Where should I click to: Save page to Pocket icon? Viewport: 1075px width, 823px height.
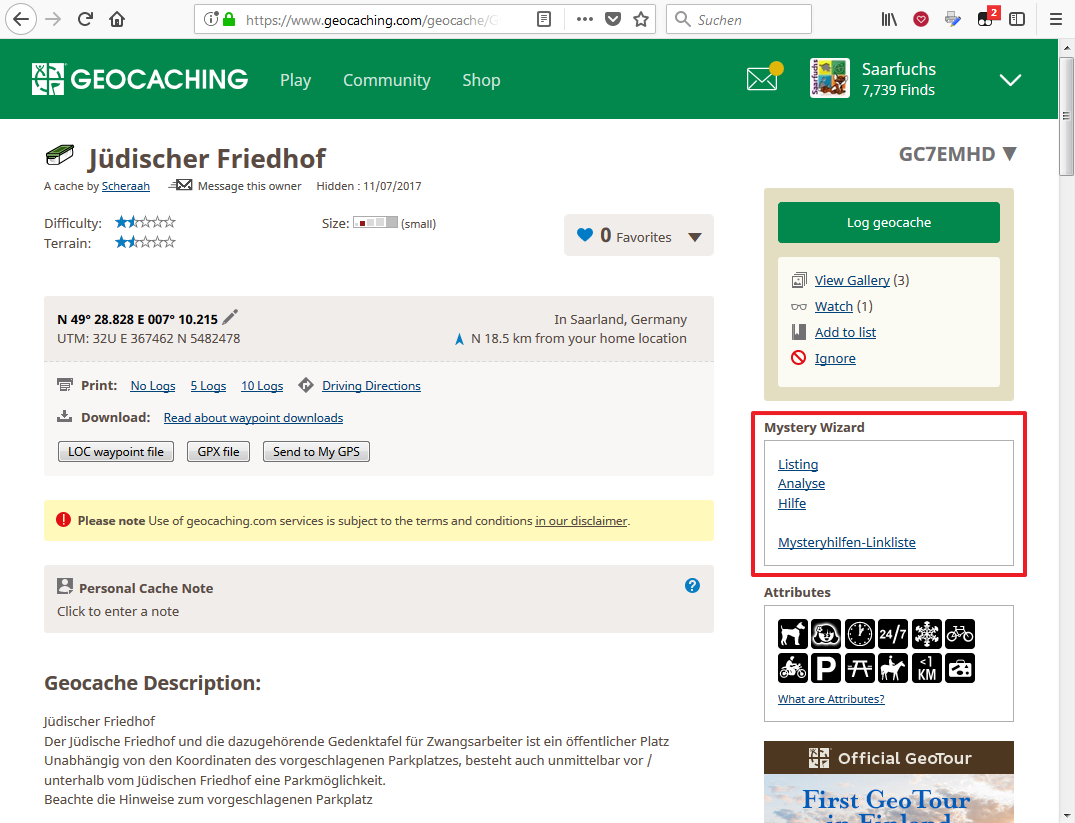click(613, 19)
